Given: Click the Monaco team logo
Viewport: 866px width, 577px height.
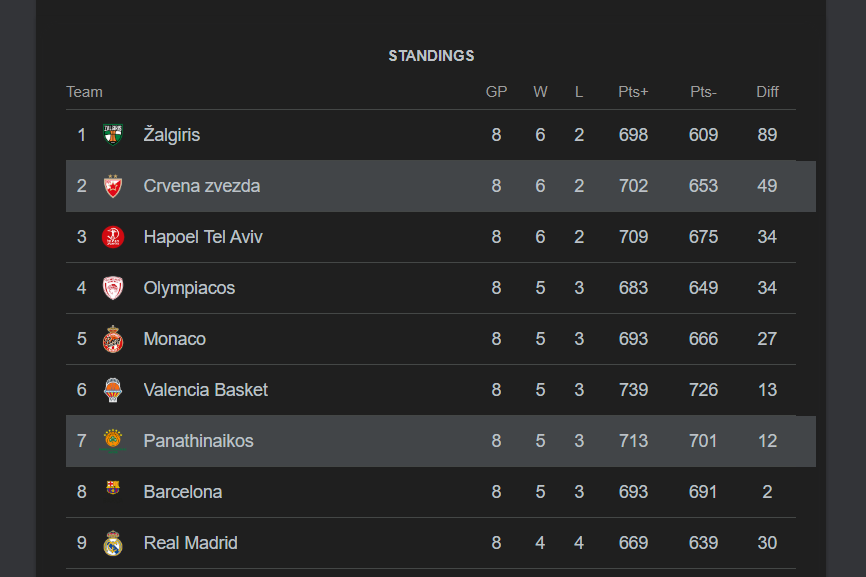Looking at the screenshot, I should click(113, 339).
